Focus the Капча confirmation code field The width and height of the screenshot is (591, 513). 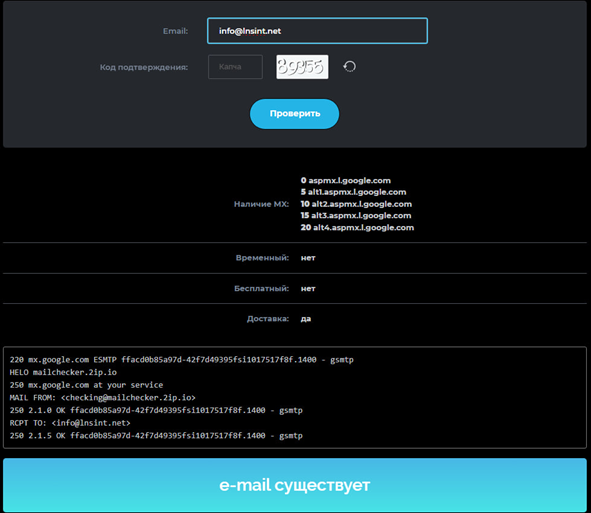[235, 67]
